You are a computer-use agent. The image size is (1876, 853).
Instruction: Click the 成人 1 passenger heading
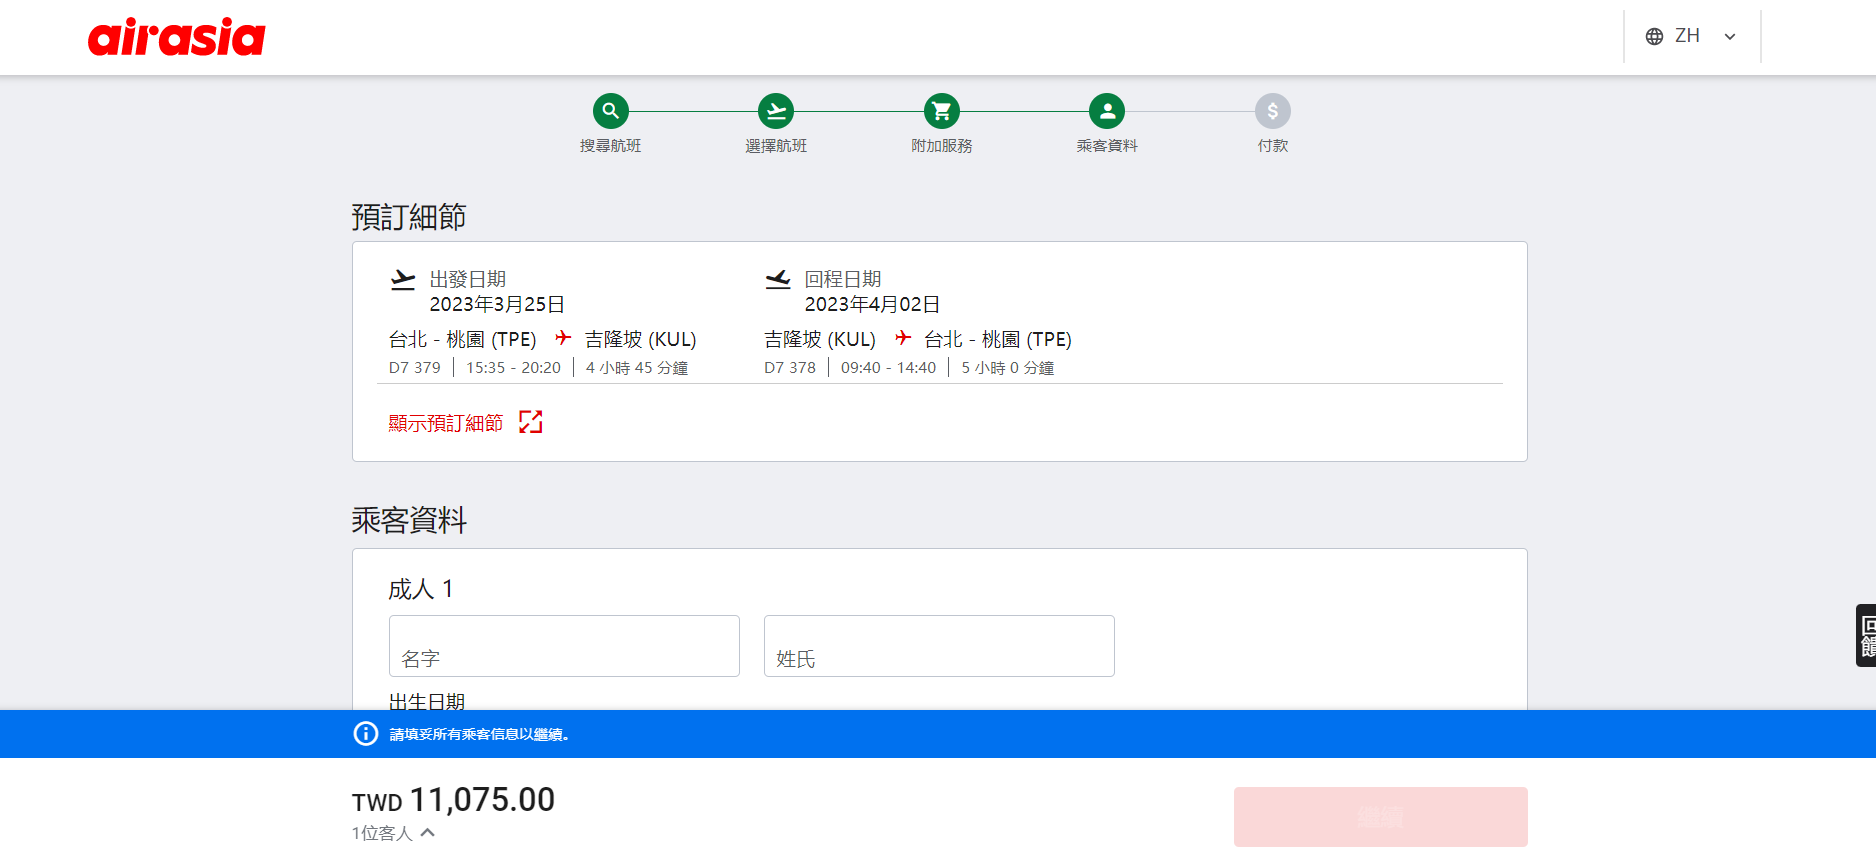pos(421,589)
